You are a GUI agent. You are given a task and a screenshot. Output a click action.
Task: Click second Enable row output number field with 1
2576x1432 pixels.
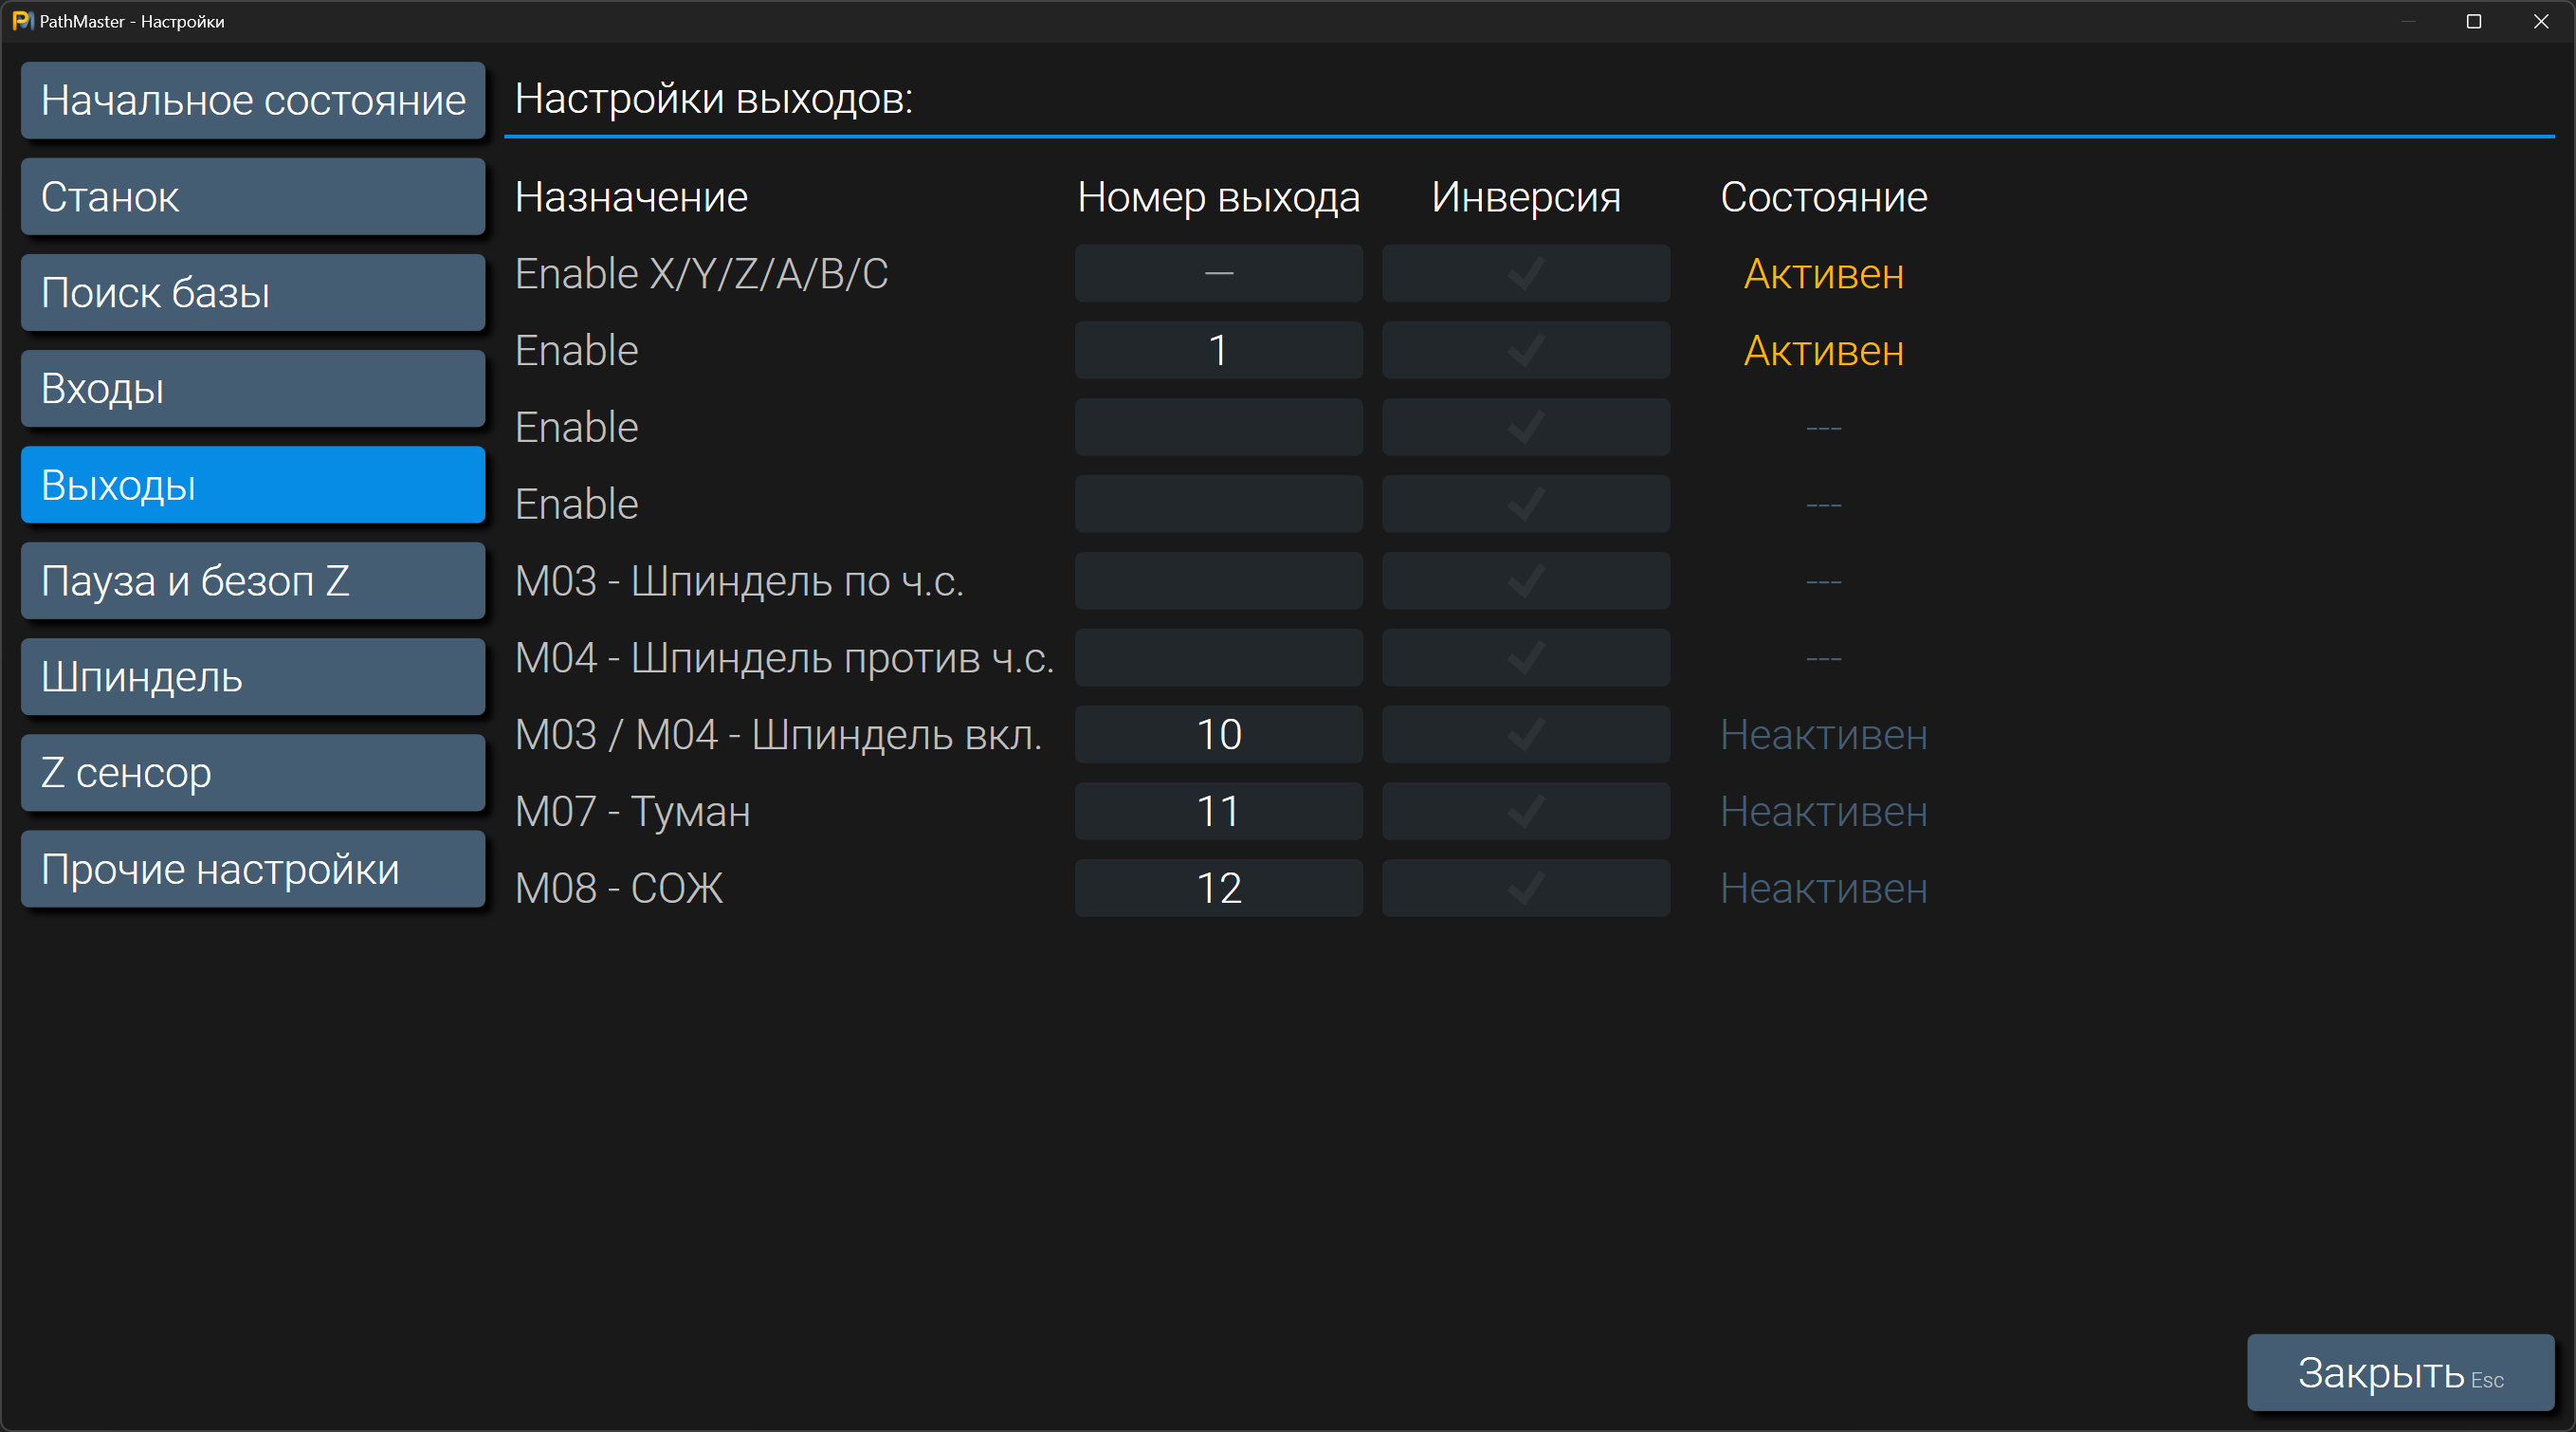1218,350
